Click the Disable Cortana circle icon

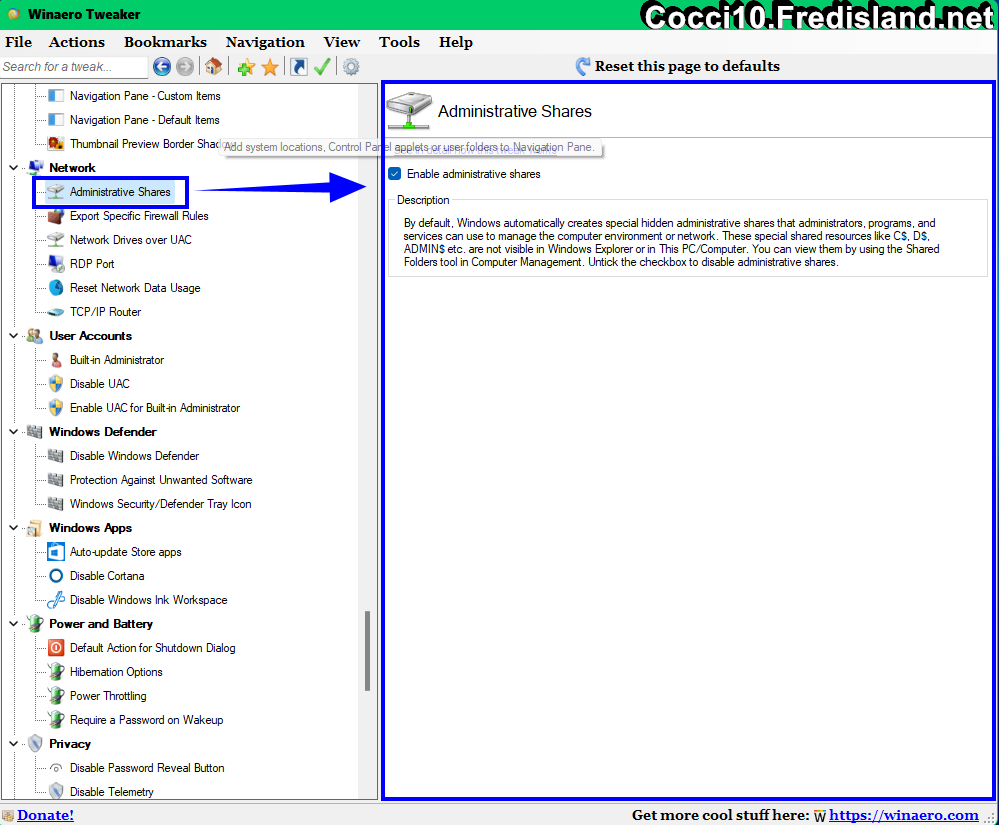pyautogui.click(x=56, y=576)
